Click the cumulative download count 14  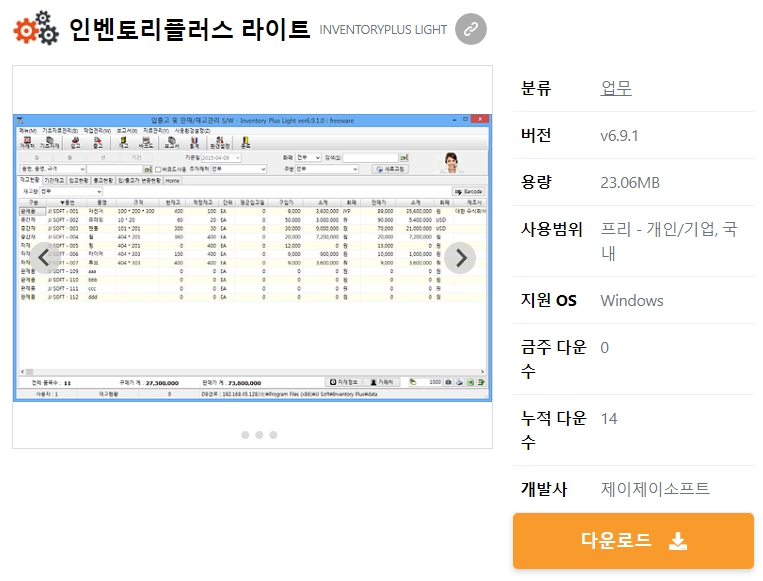pos(609,418)
